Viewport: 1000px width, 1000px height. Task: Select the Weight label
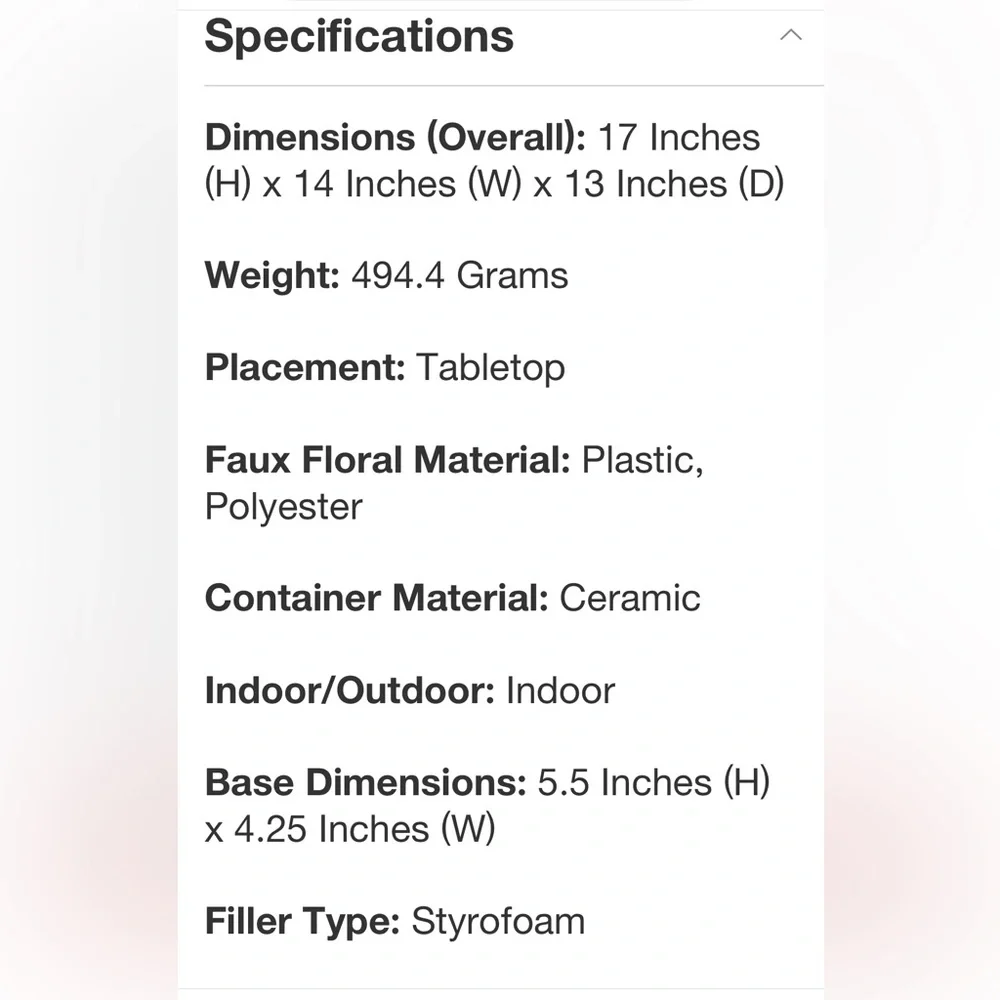[x=272, y=276]
